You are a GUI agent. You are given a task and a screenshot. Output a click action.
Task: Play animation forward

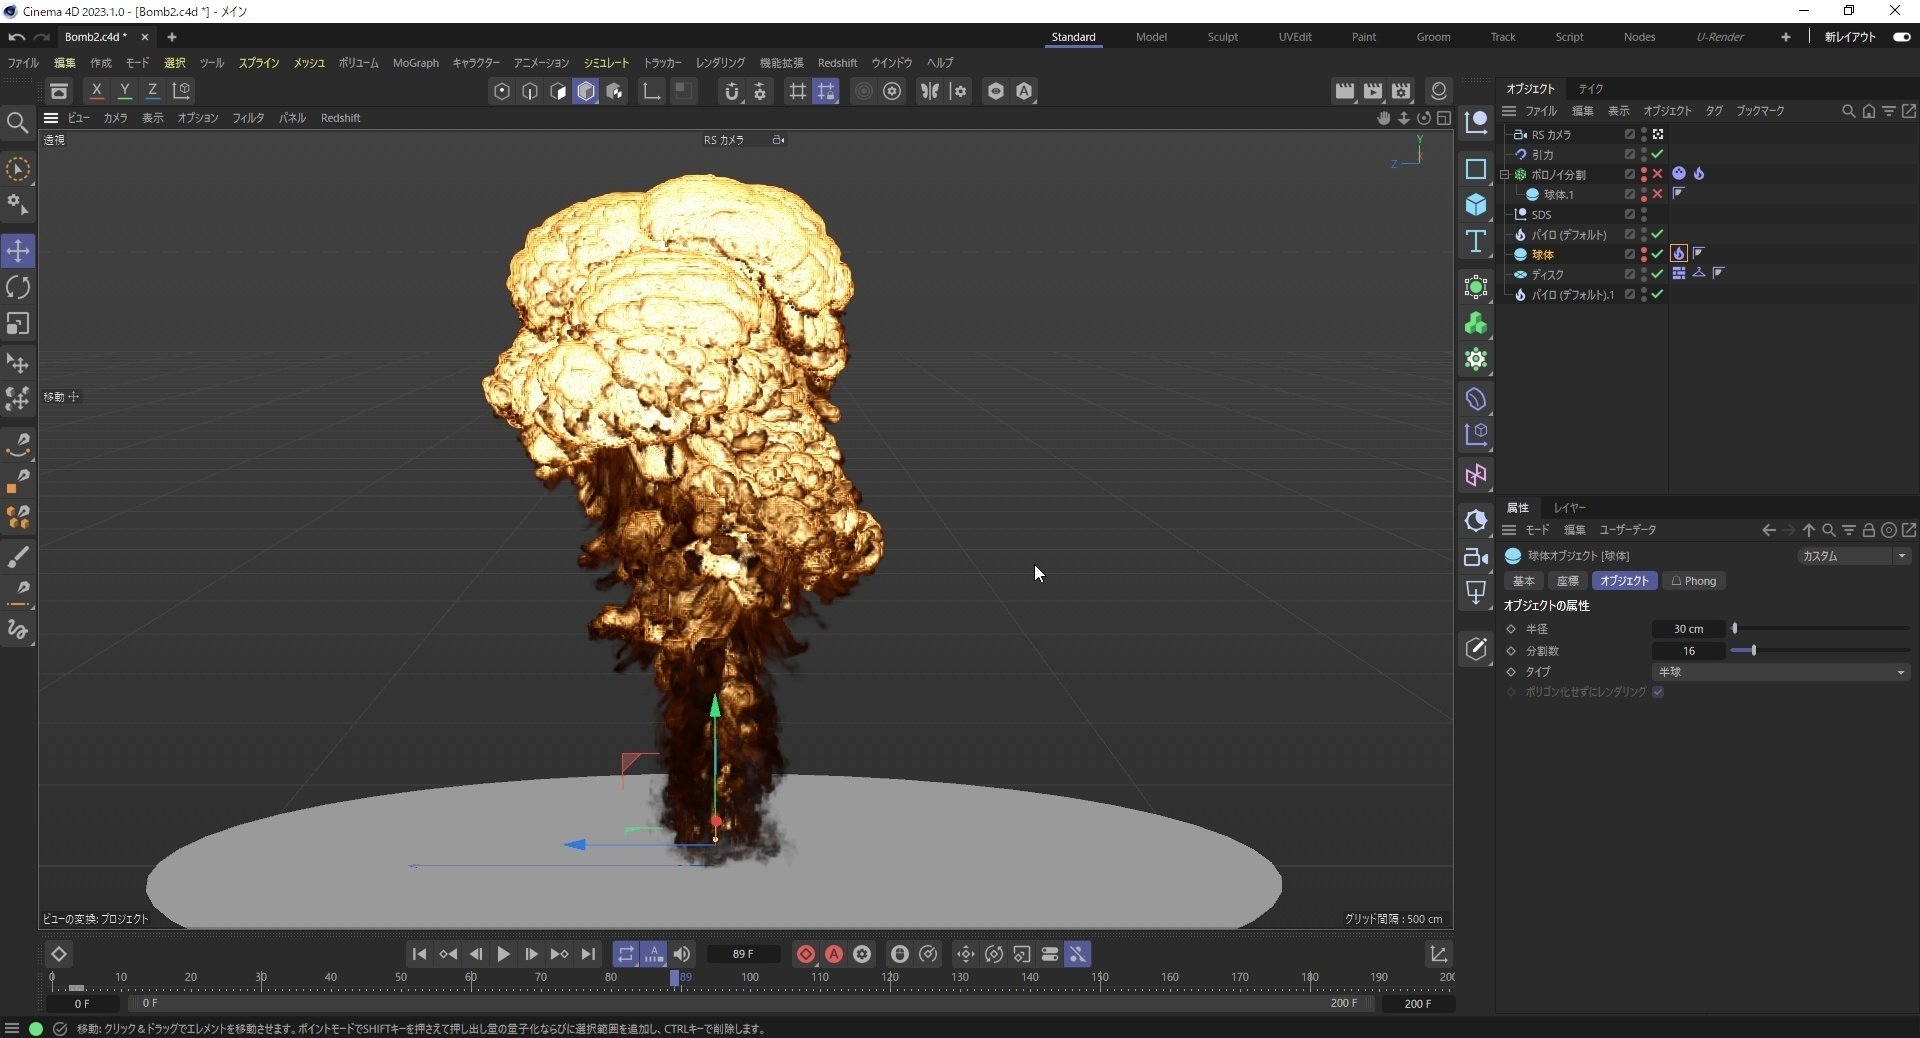pos(503,955)
